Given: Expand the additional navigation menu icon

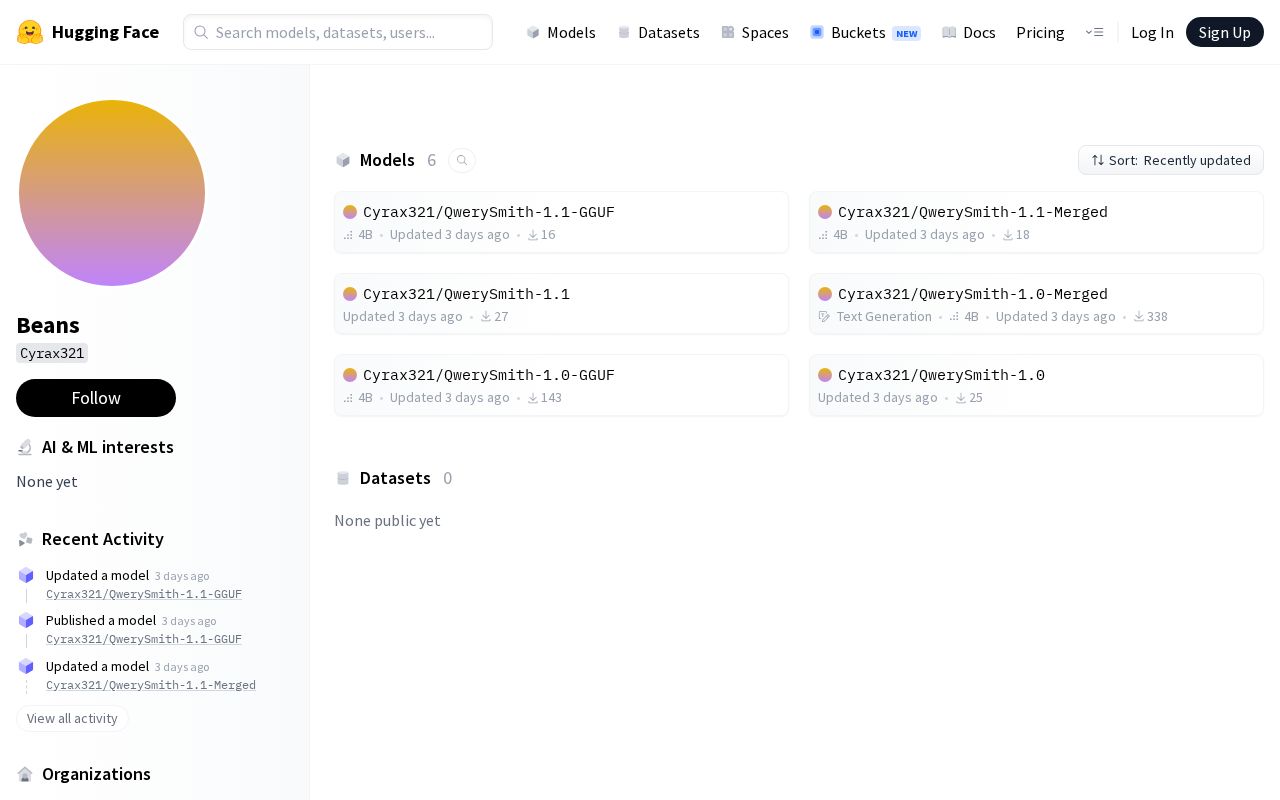Looking at the screenshot, I should 1094,32.
